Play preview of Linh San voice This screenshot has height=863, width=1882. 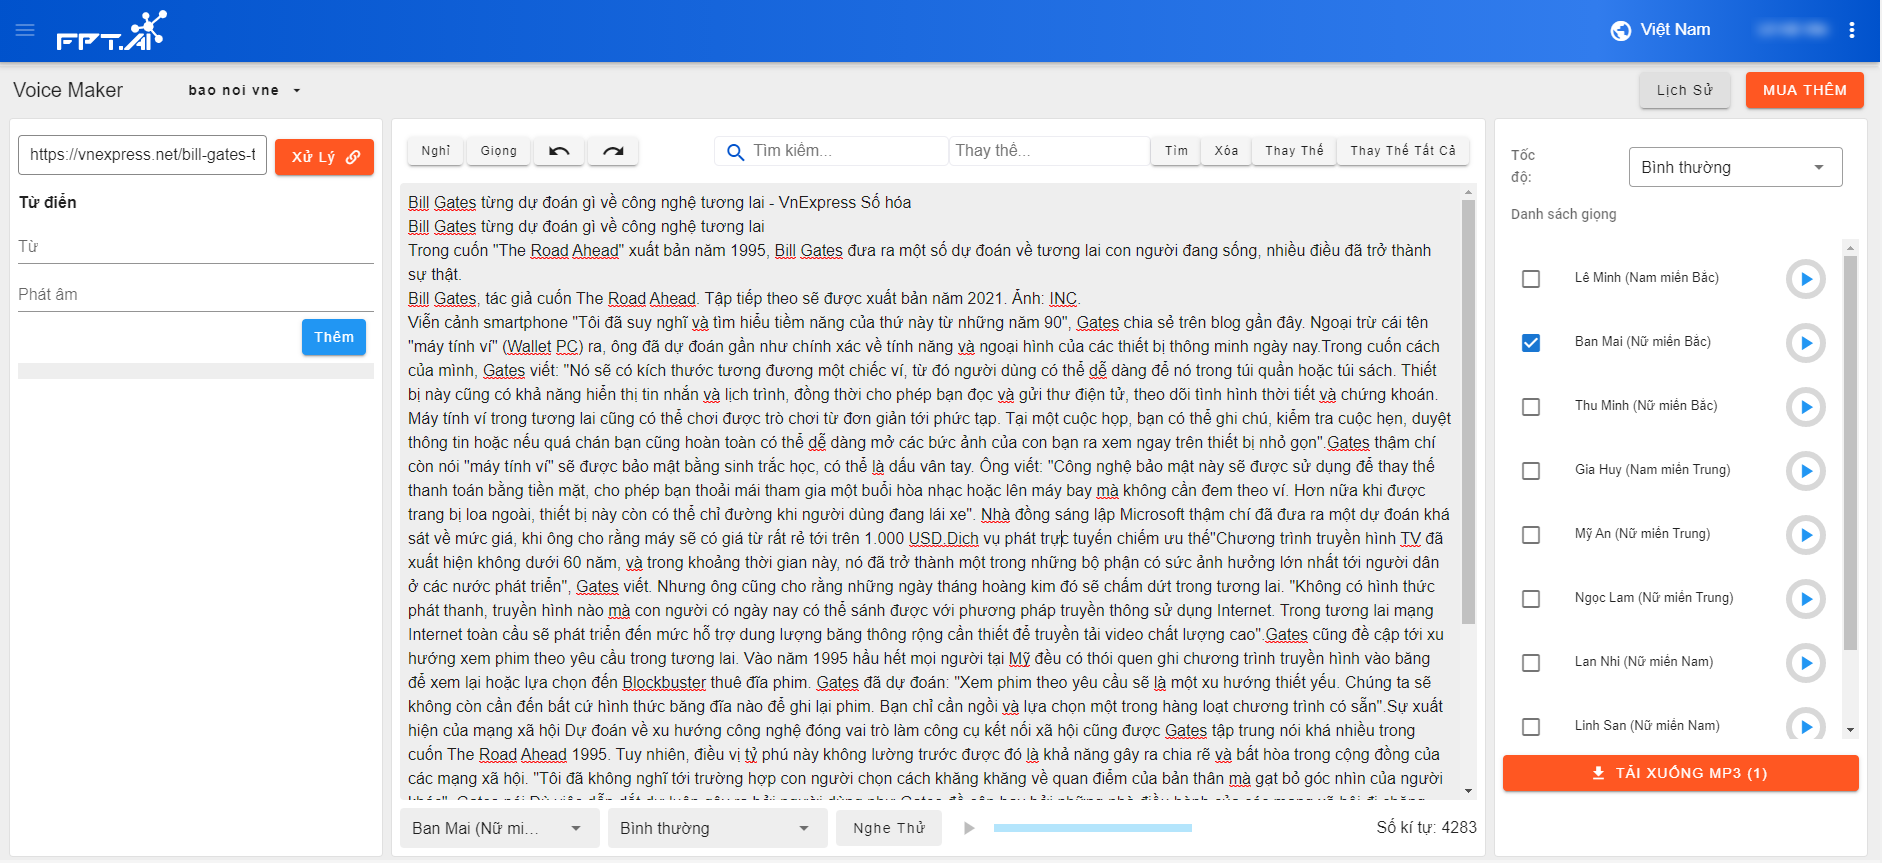click(x=1806, y=725)
